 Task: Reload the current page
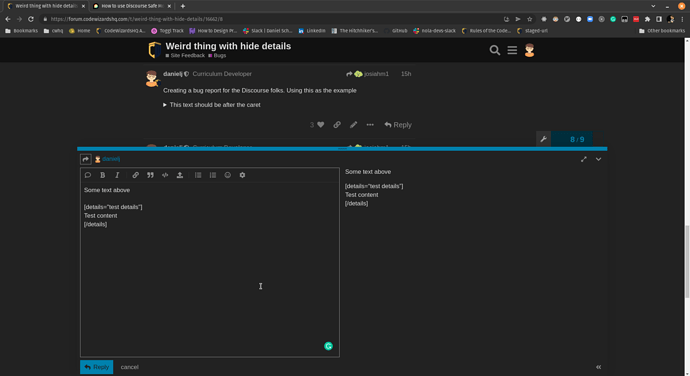pyautogui.click(x=31, y=19)
